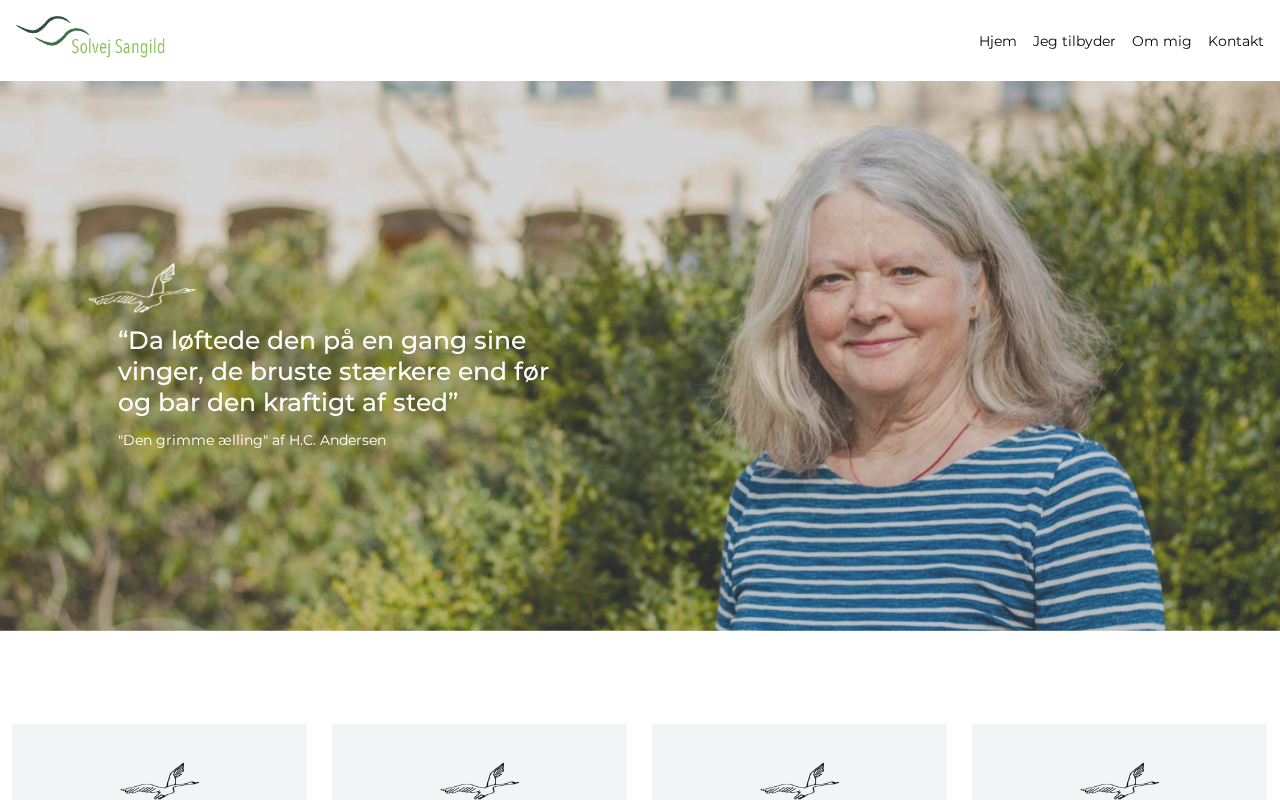Image resolution: width=1280 pixels, height=800 pixels.
Task: Click the swan icon in the fourth card
Action: tap(1120, 781)
